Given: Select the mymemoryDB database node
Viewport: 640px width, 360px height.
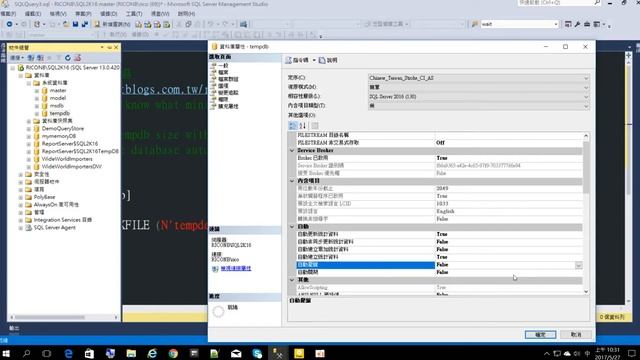Looking at the screenshot, I should pos(59,136).
